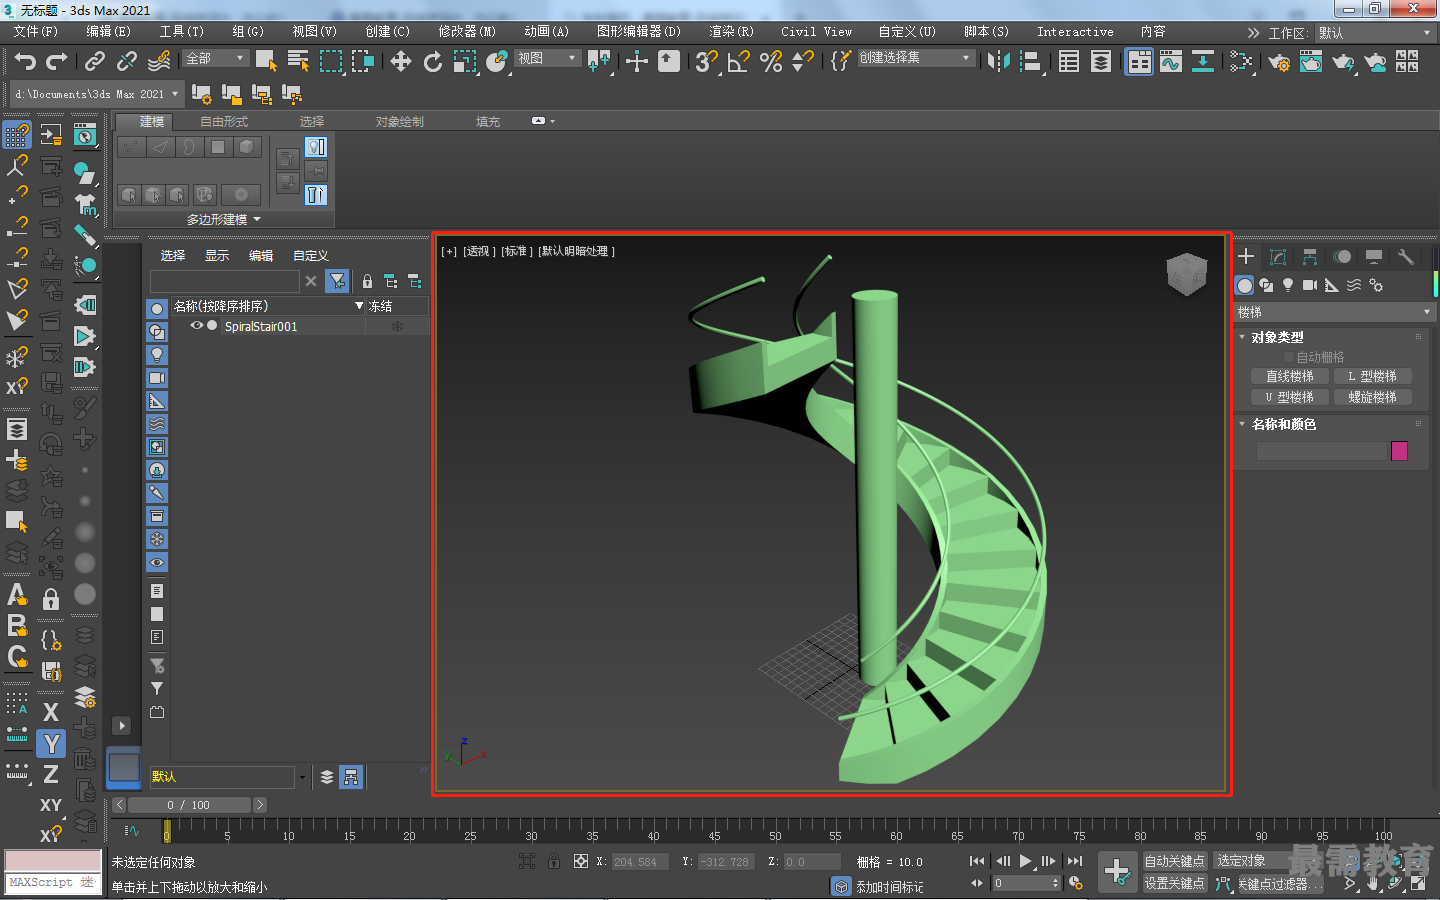Open Render Setup teapot with gear
This screenshot has width=1440, height=900.
click(x=1279, y=61)
